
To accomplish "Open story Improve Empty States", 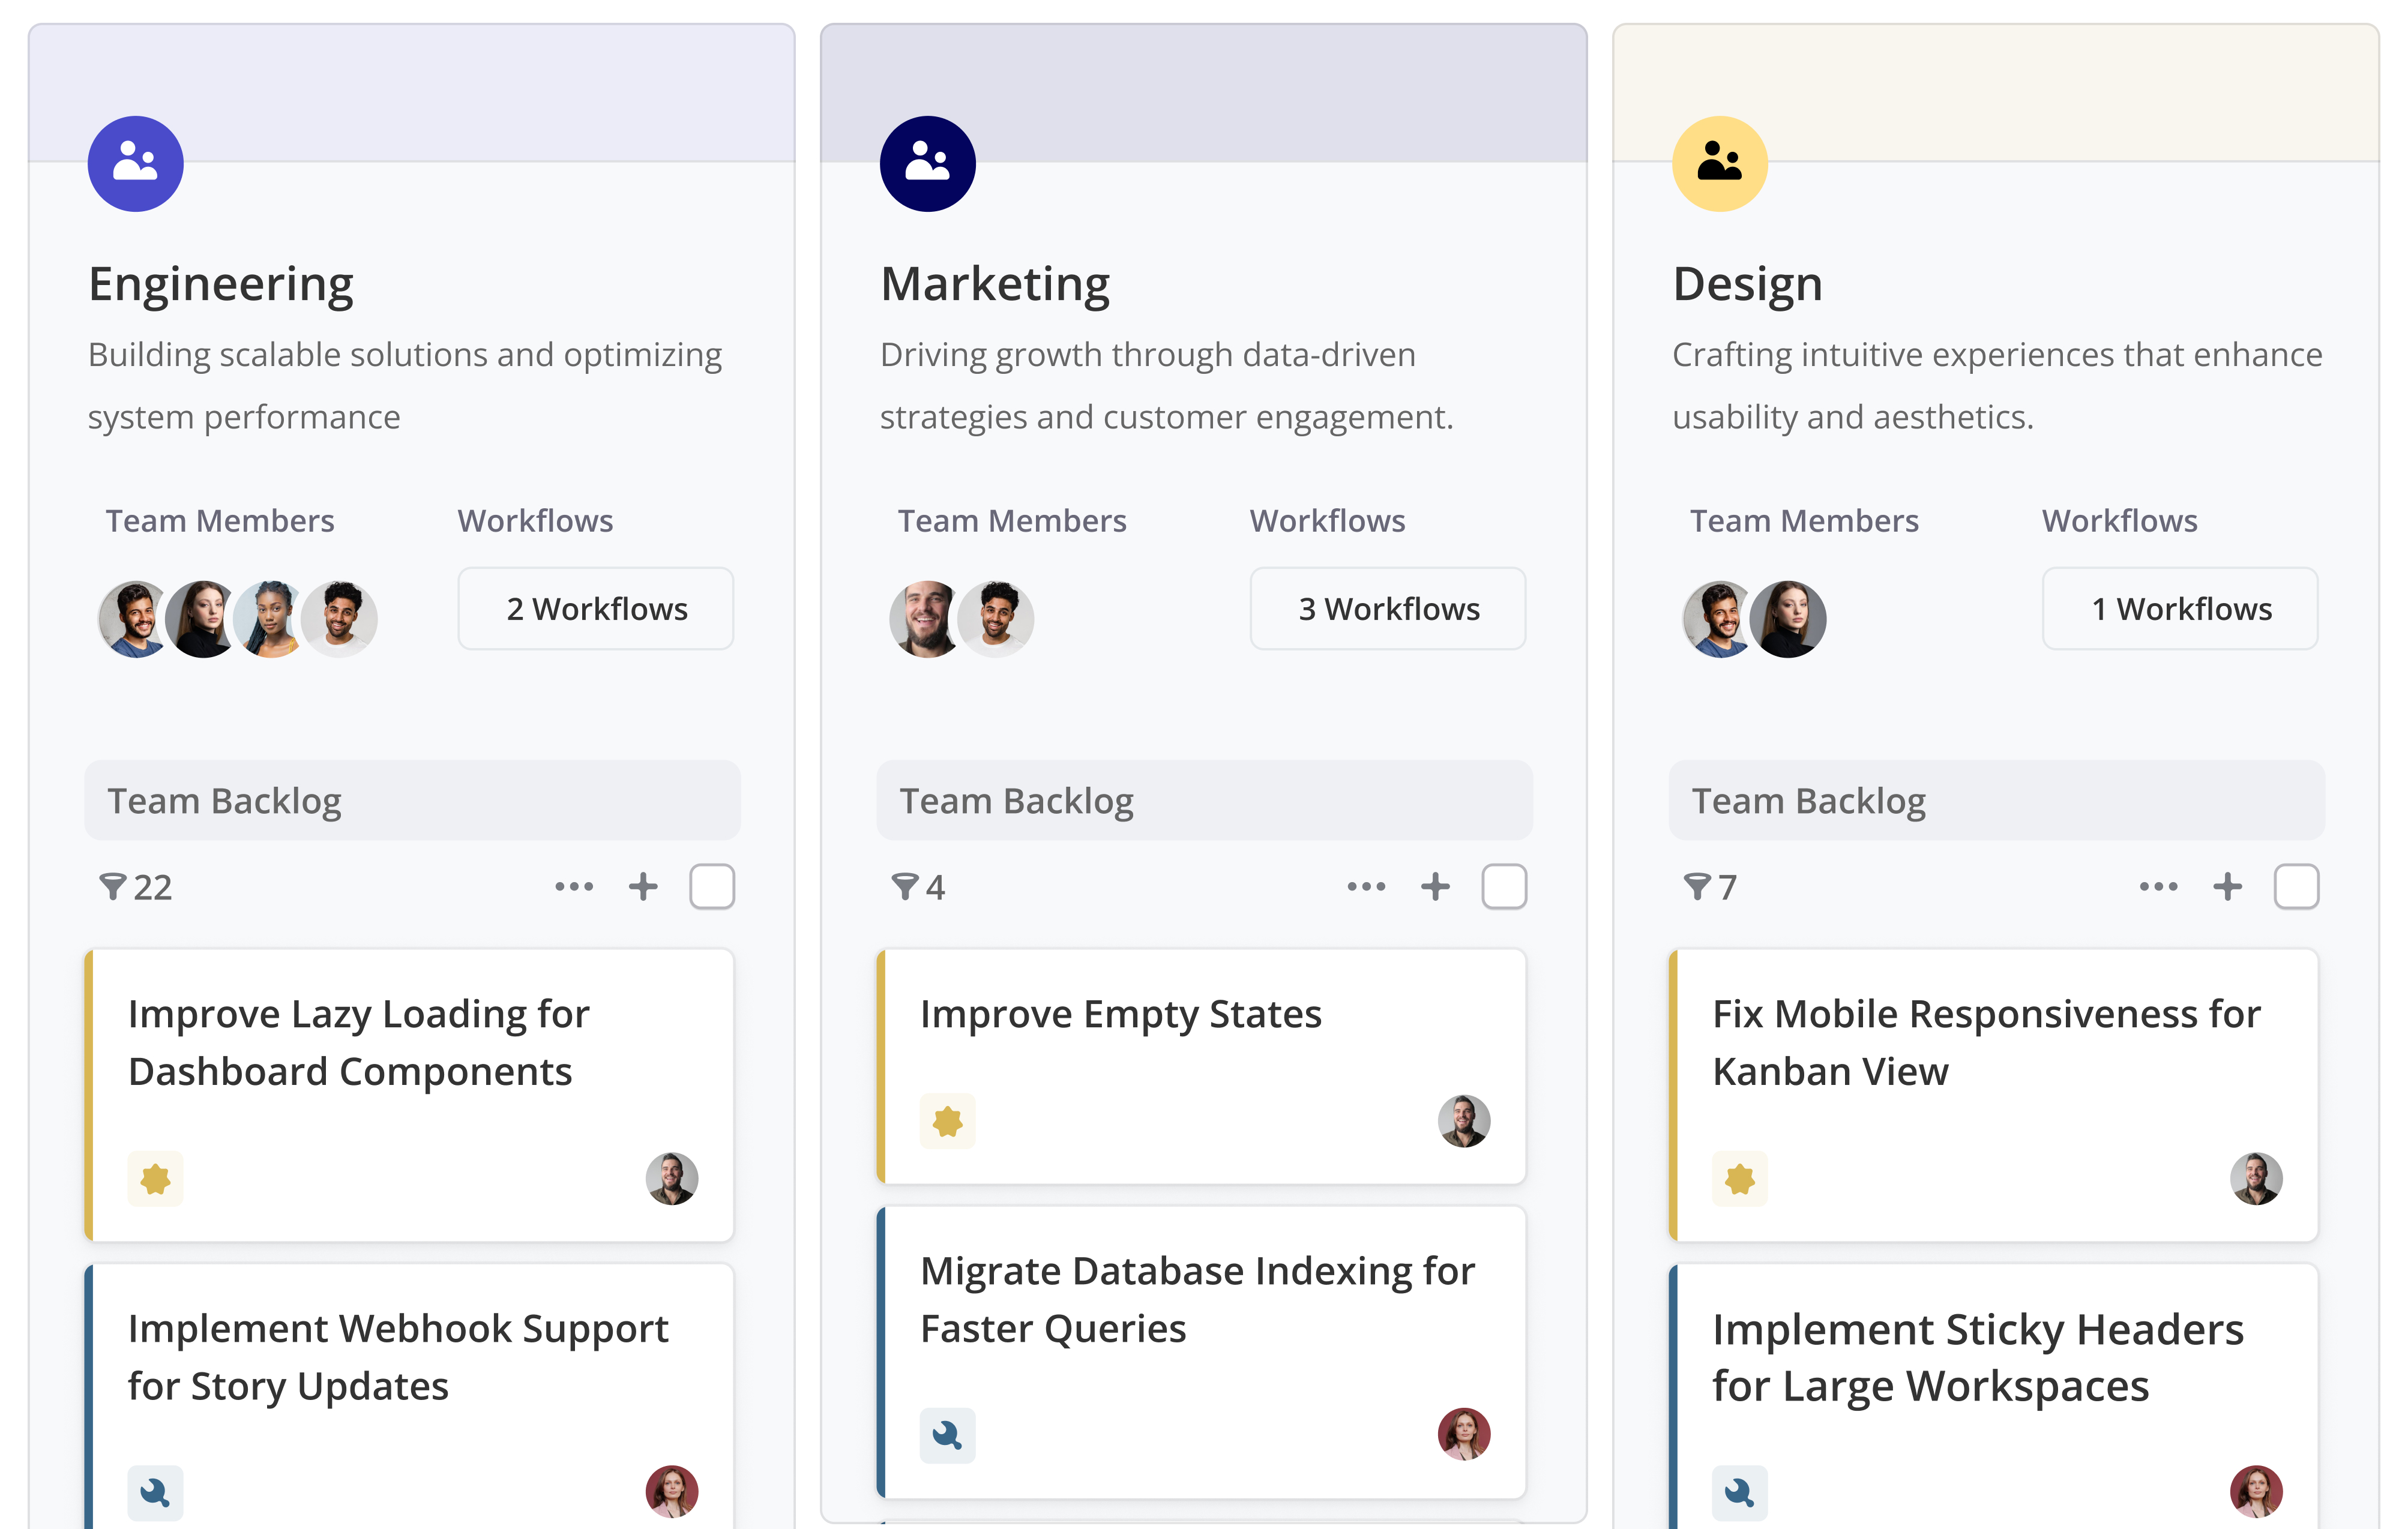I will point(1202,1066).
